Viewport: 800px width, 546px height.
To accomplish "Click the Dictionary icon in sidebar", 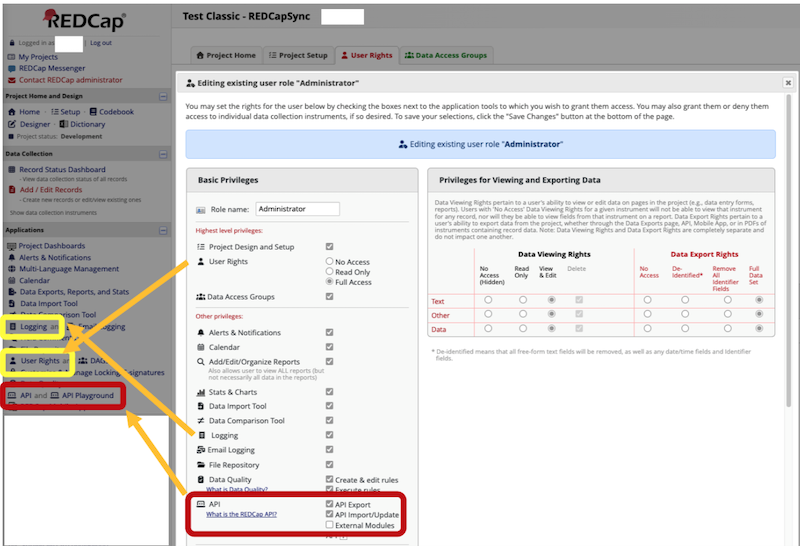I will [63, 124].
